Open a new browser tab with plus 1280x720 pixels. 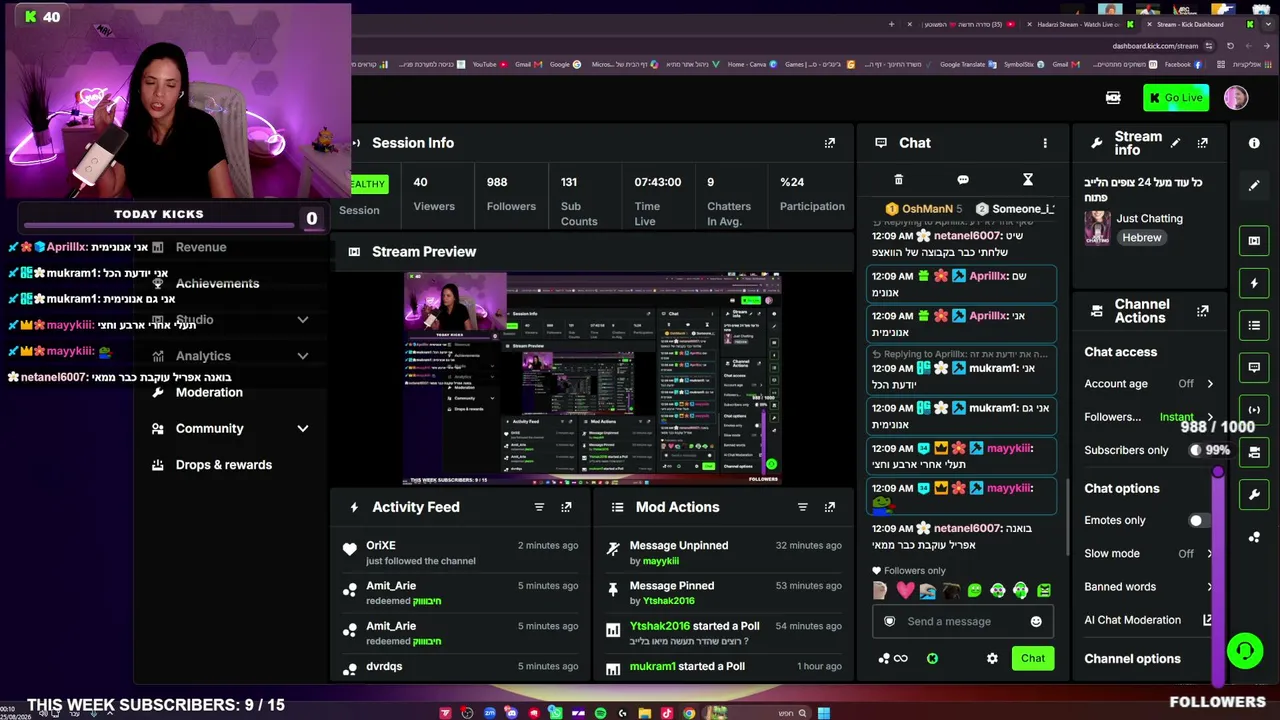[x=891, y=24]
